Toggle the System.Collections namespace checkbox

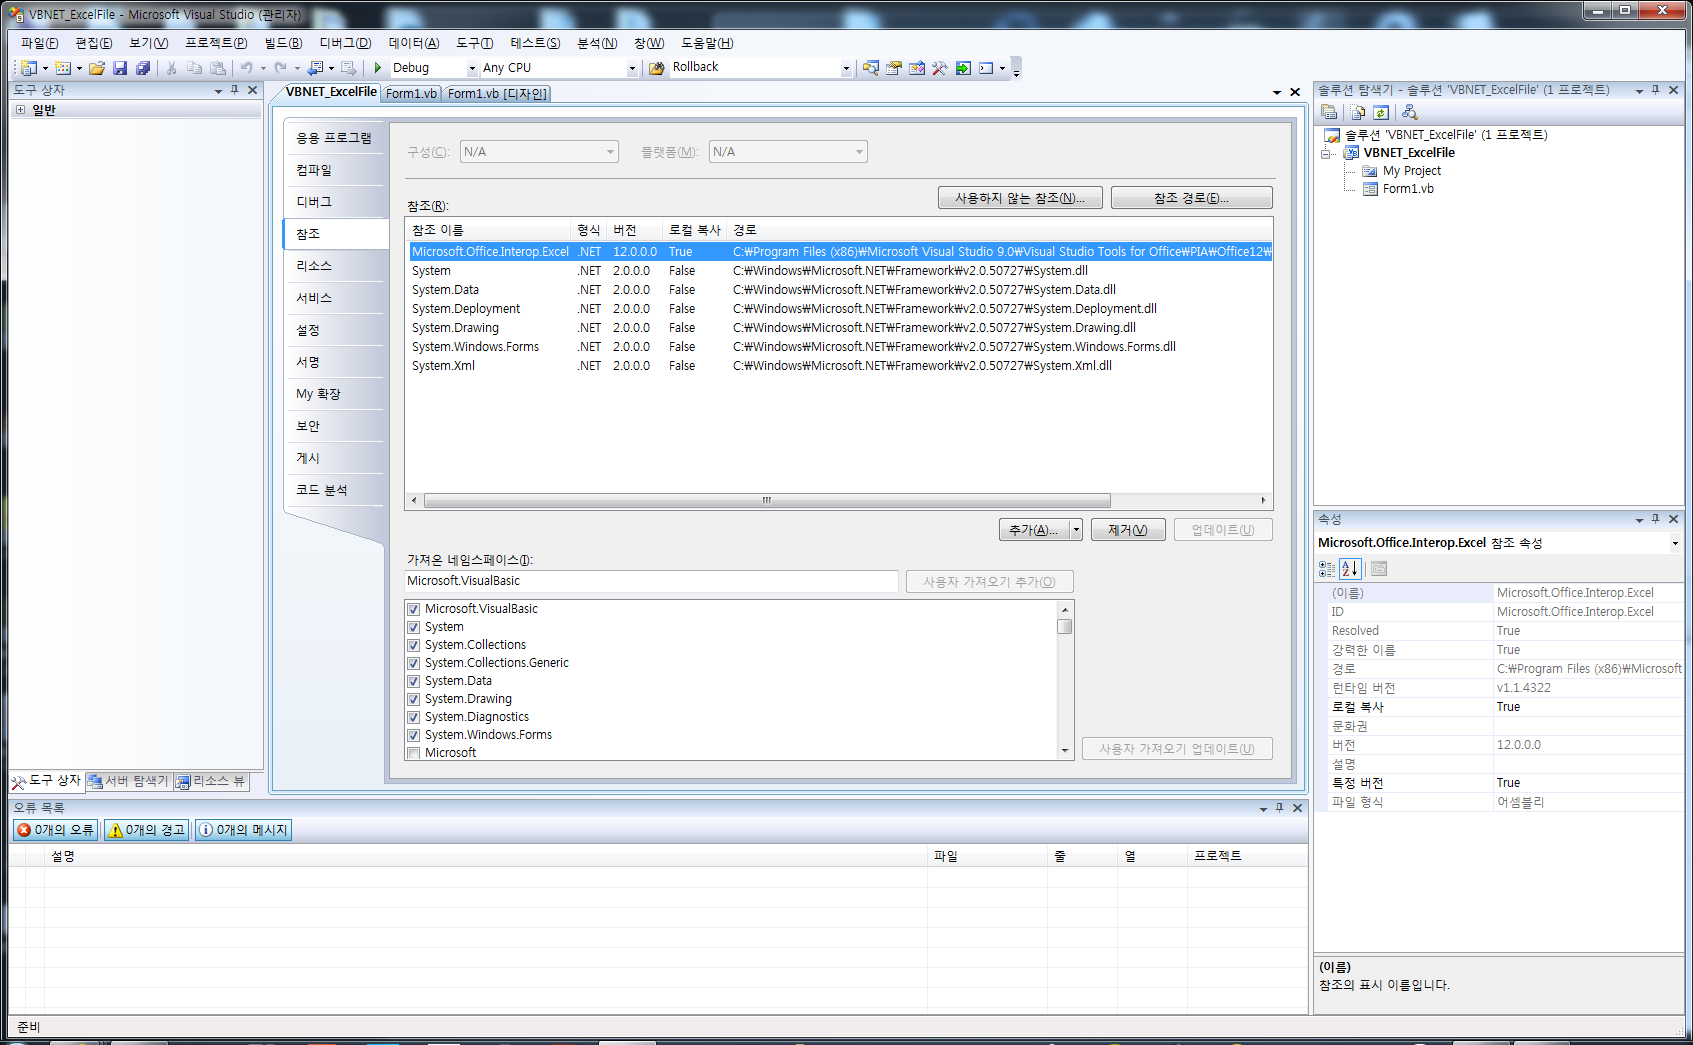click(x=413, y=645)
